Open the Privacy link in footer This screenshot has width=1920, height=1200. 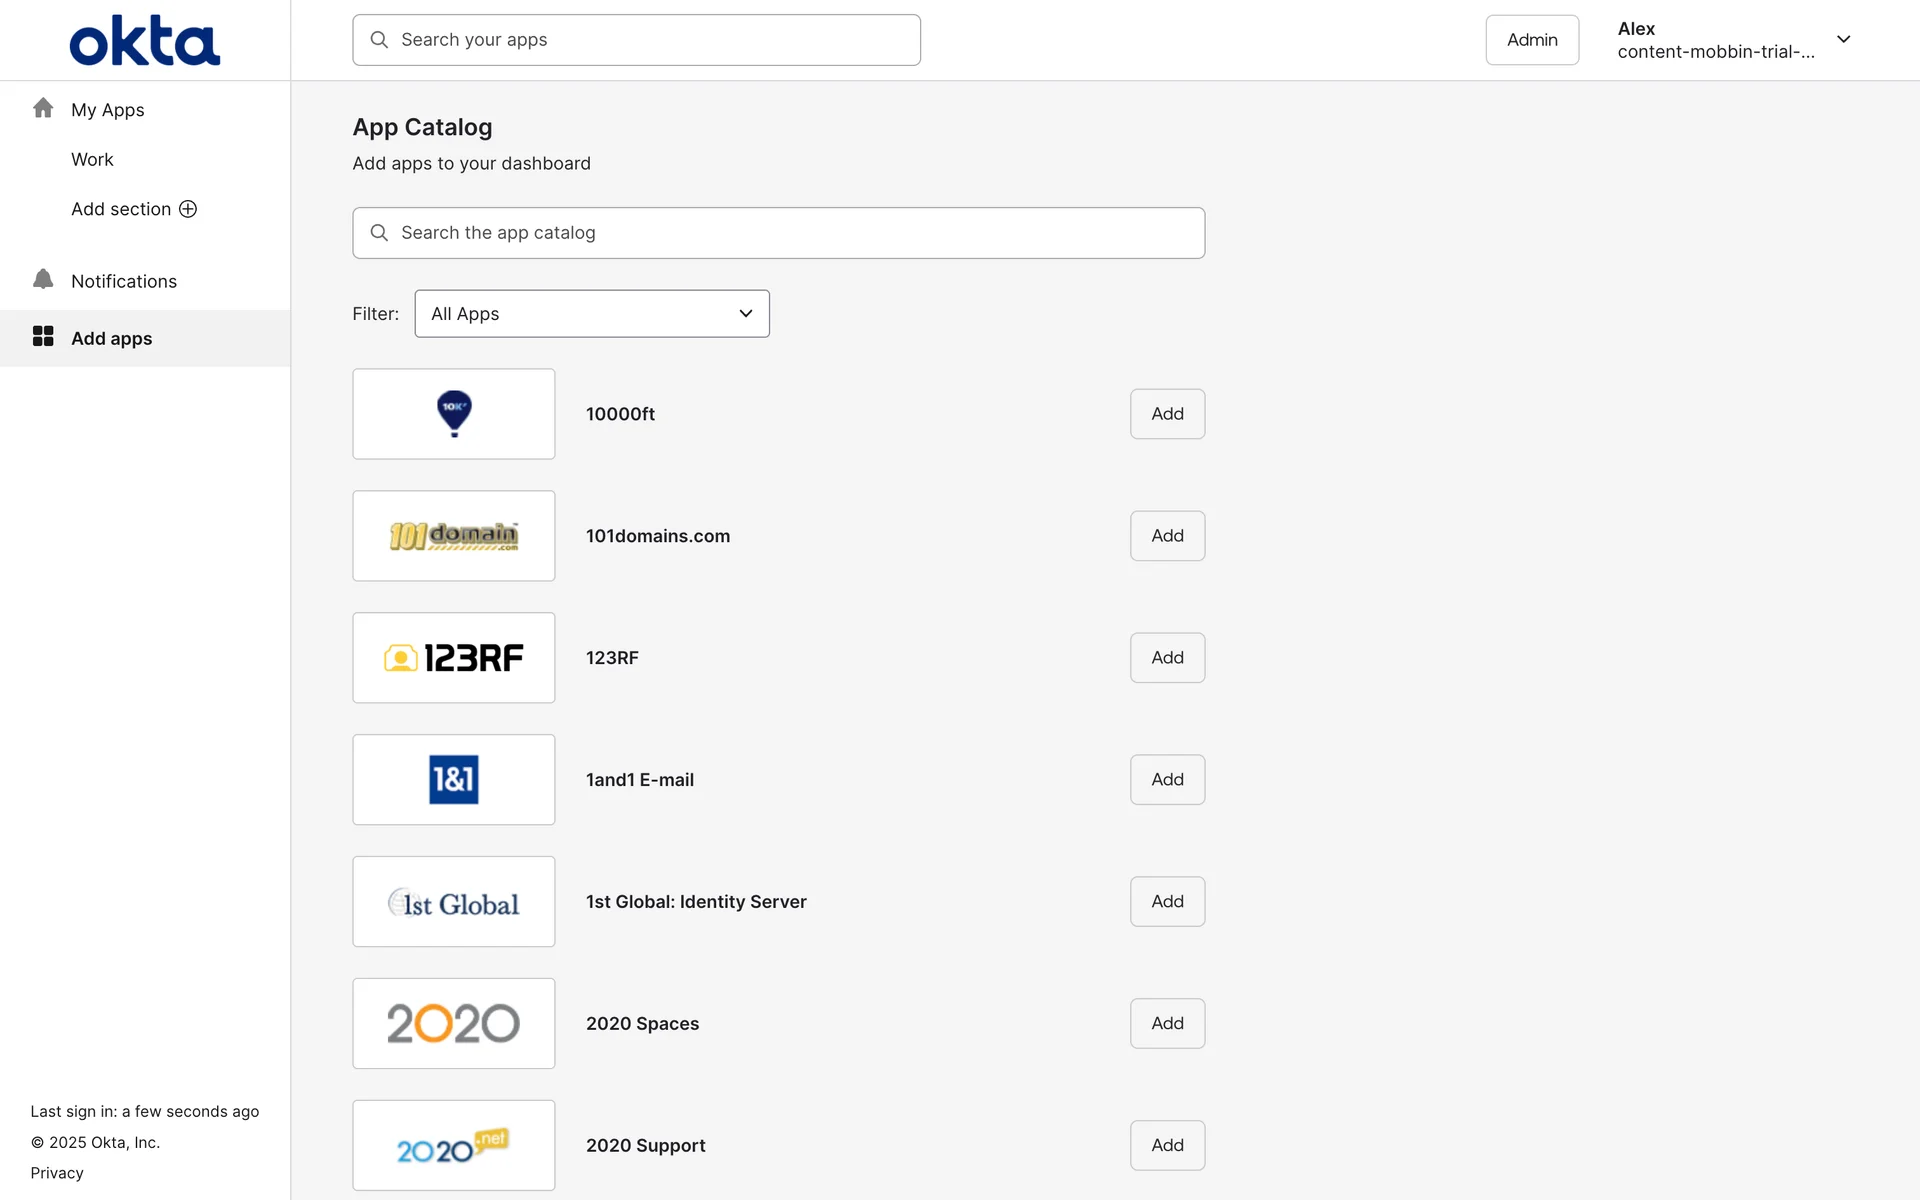click(57, 1173)
